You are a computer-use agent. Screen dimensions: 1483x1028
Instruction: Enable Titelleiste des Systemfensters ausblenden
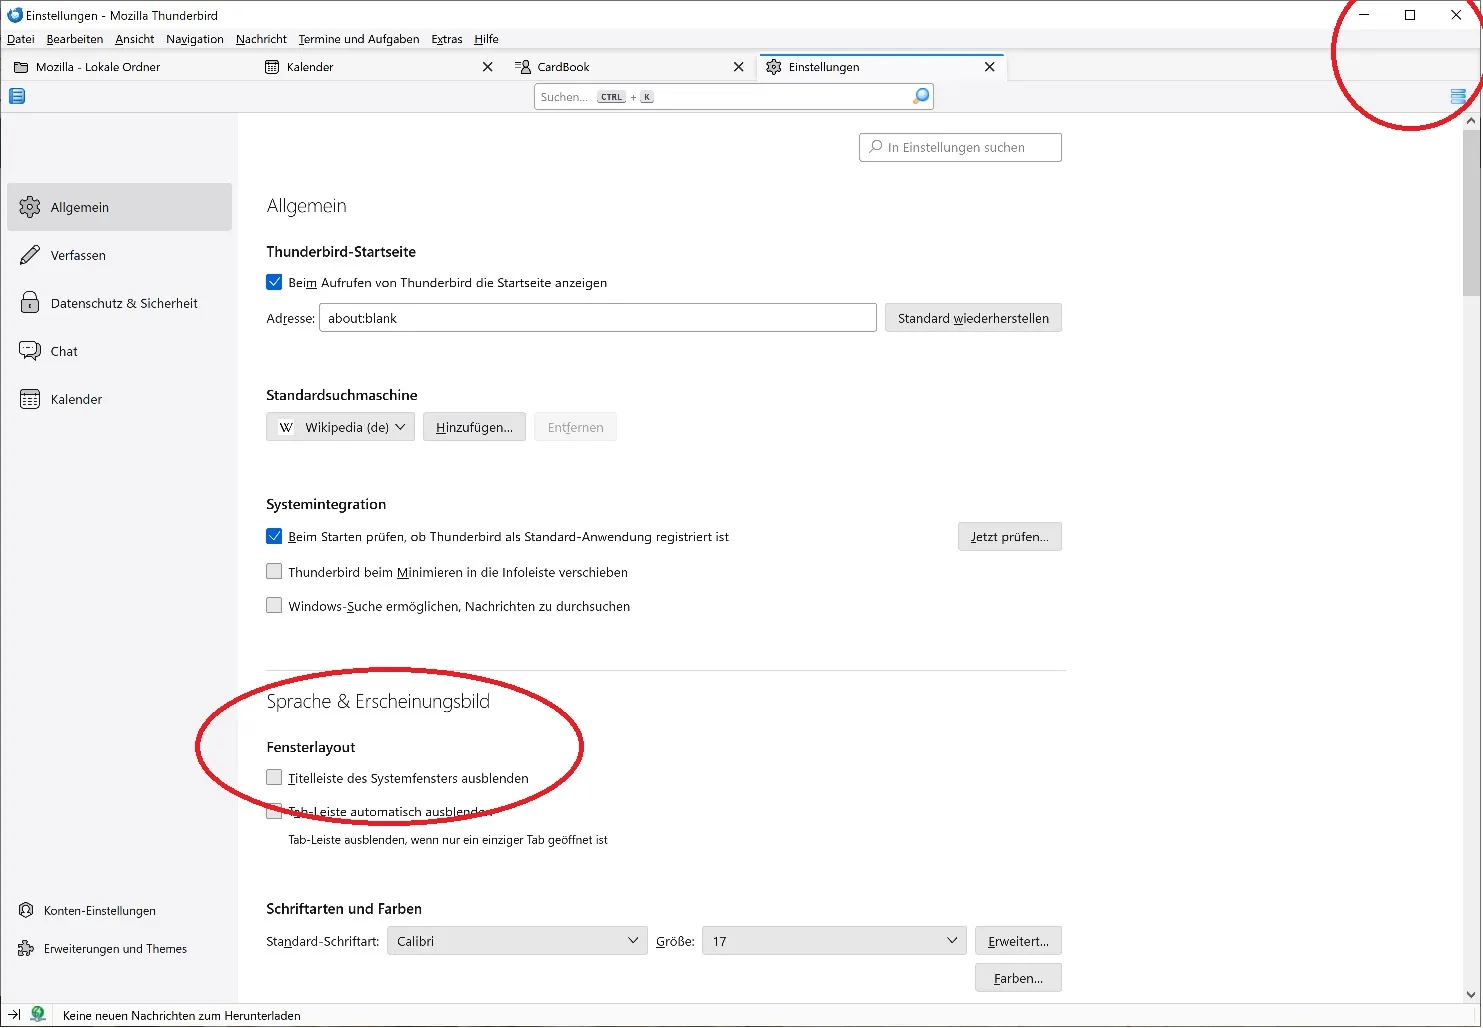[x=274, y=777]
